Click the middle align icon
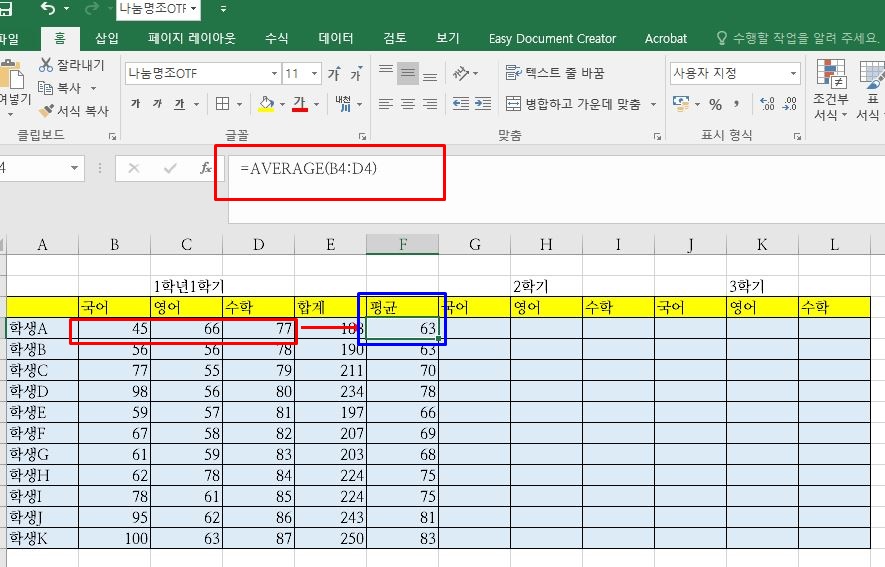This screenshot has height=567, width=885. (408, 73)
